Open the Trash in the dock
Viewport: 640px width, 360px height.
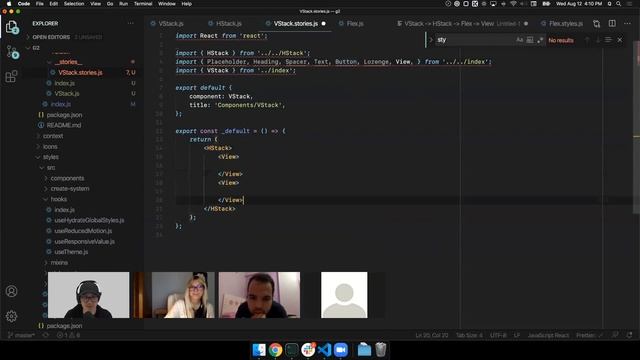(x=380, y=350)
